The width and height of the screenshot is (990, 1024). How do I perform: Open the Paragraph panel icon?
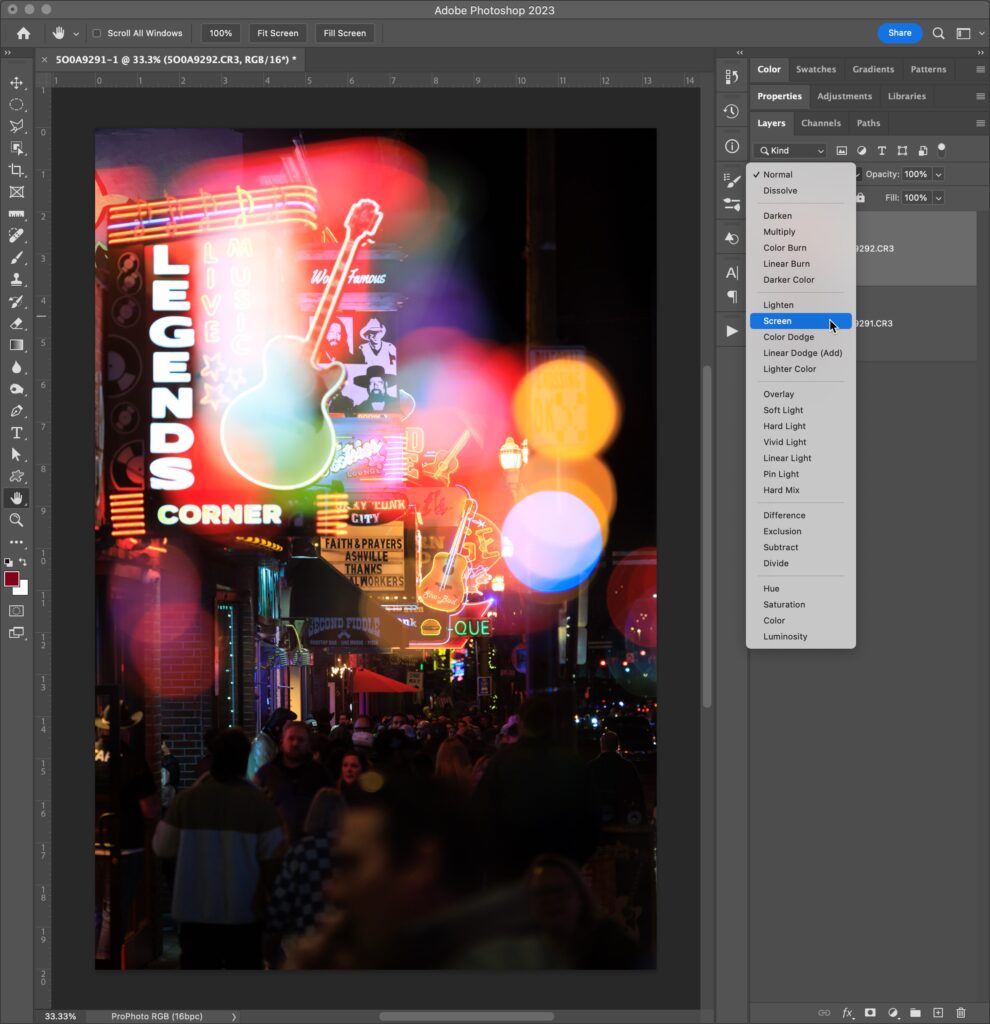tap(731, 296)
